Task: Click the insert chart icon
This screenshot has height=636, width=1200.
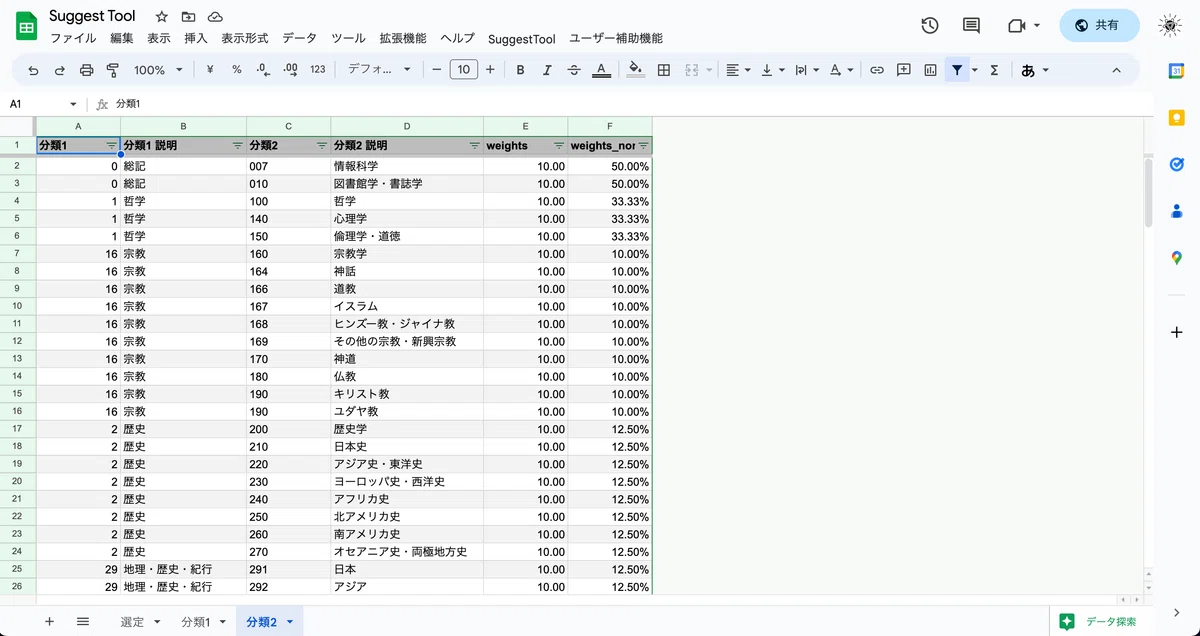Action: click(931, 70)
